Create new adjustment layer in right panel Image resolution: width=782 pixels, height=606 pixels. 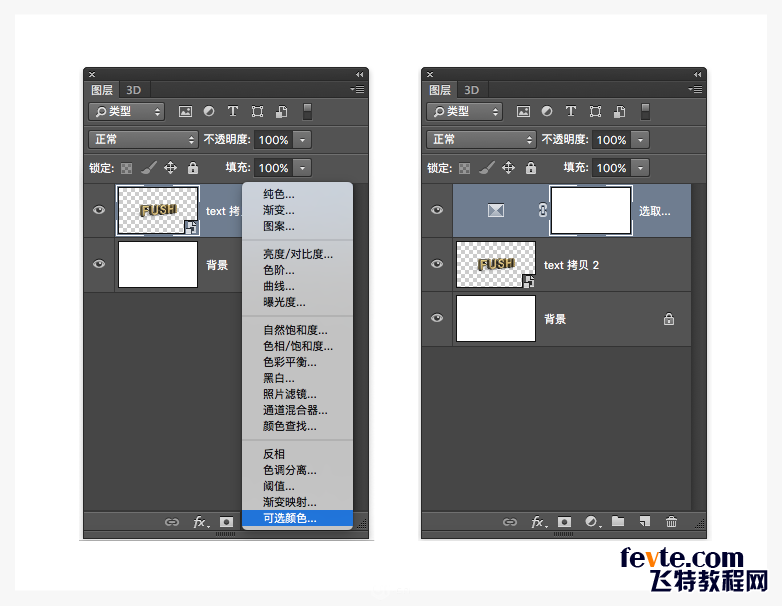coord(592,522)
